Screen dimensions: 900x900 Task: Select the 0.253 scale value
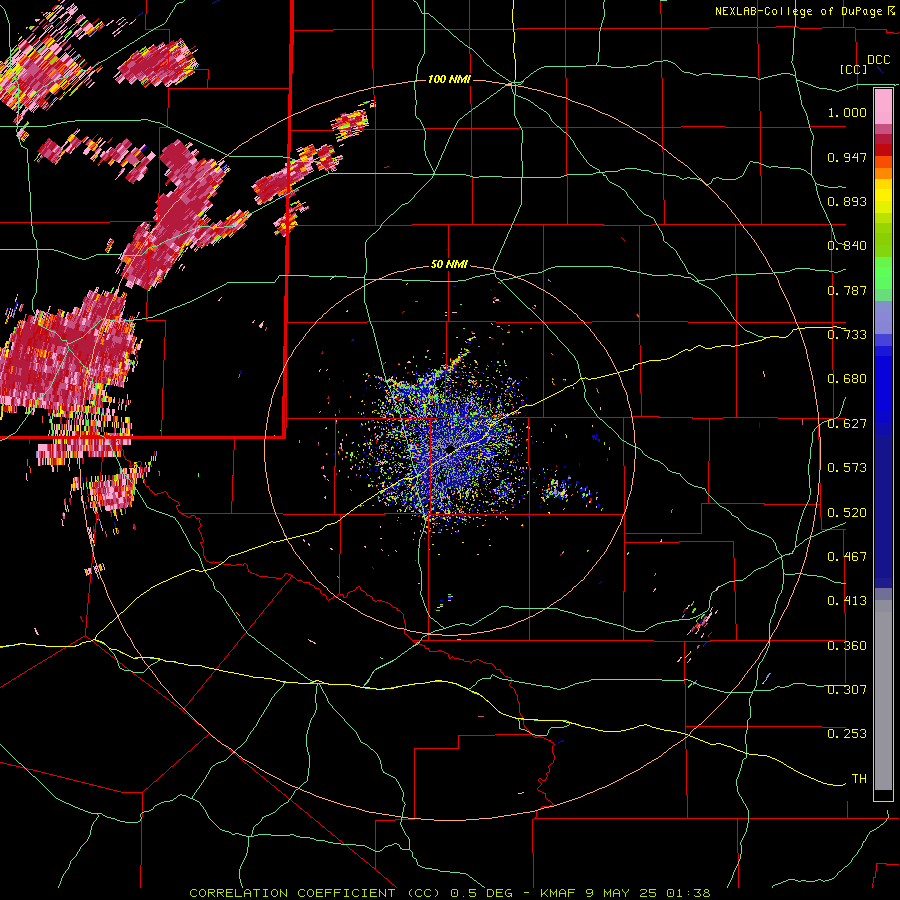point(847,734)
